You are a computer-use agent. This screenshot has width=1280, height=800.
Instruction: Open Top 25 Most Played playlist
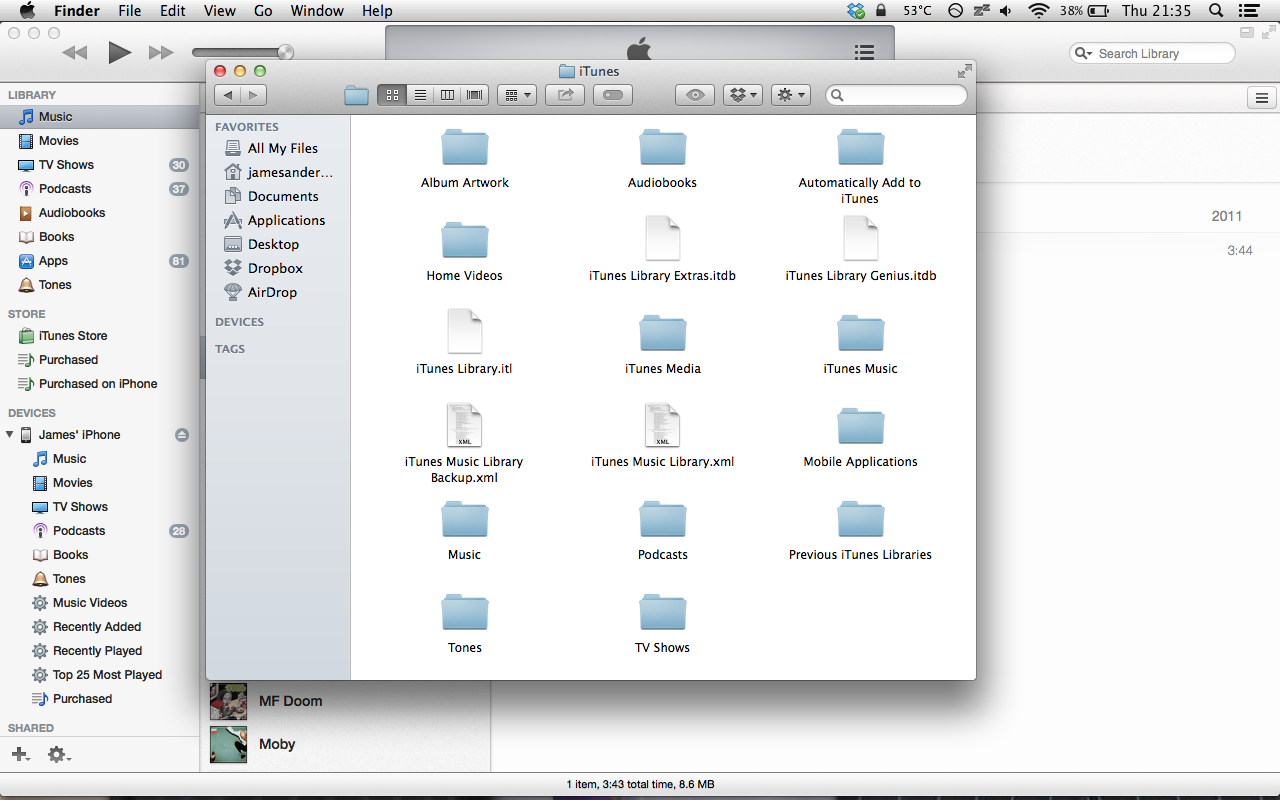(100, 675)
